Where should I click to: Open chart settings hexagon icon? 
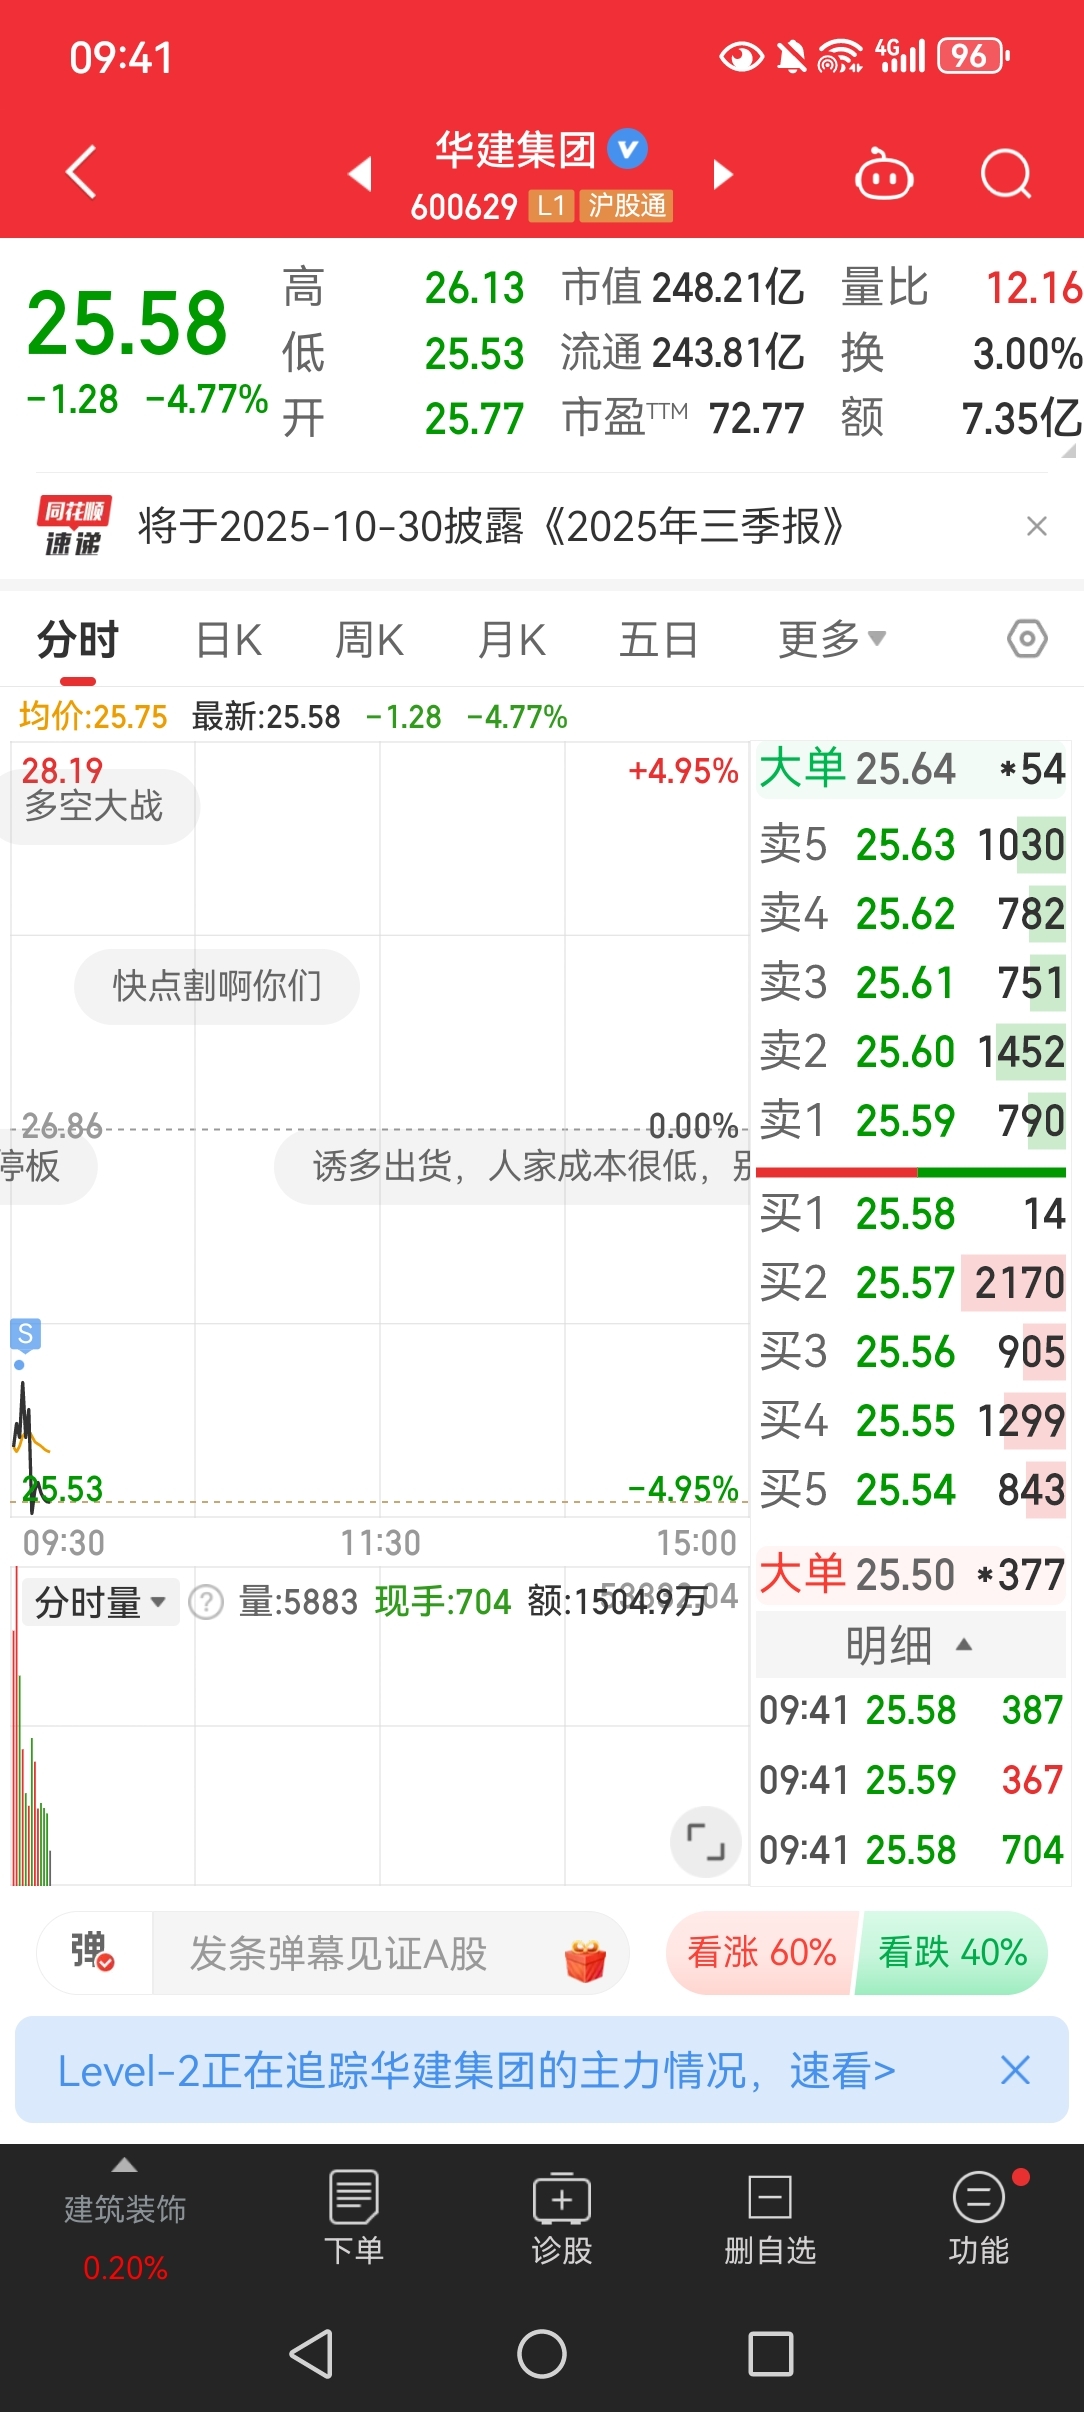pyautogui.click(x=1027, y=638)
